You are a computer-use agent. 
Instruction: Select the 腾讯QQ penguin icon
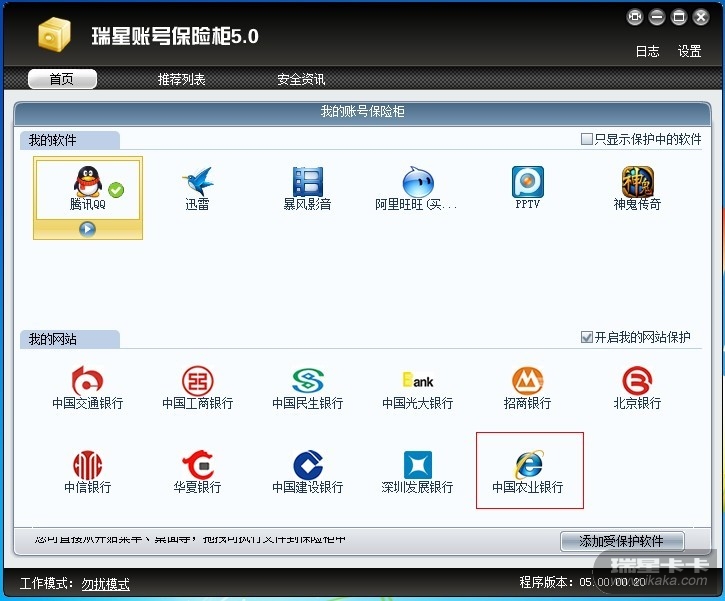coord(87,181)
